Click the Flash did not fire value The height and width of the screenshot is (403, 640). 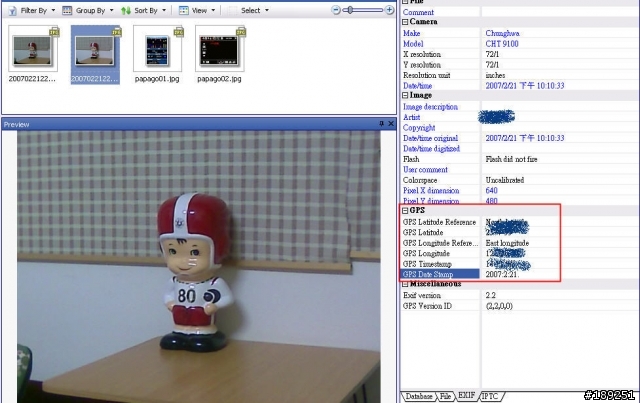tap(511, 159)
